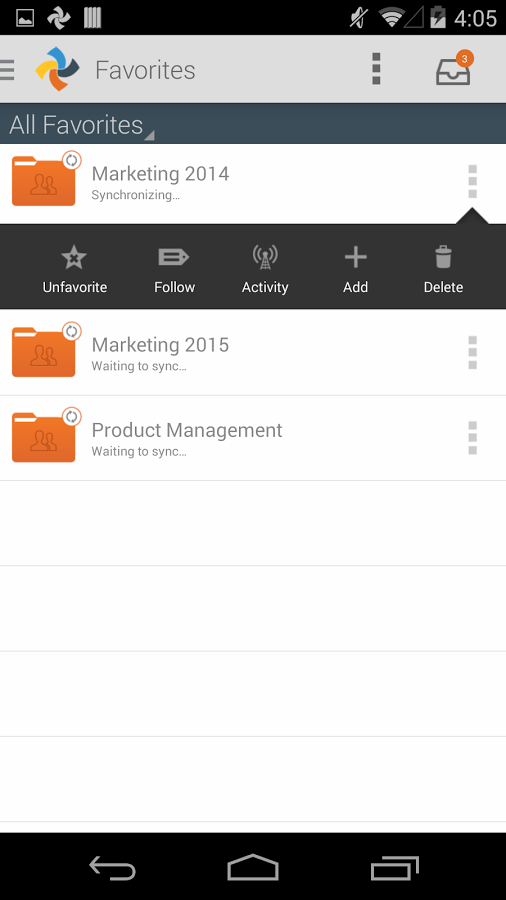Expand Marketing 2015 options menu
The height and width of the screenshot is (900, 506).
point(473,352)
